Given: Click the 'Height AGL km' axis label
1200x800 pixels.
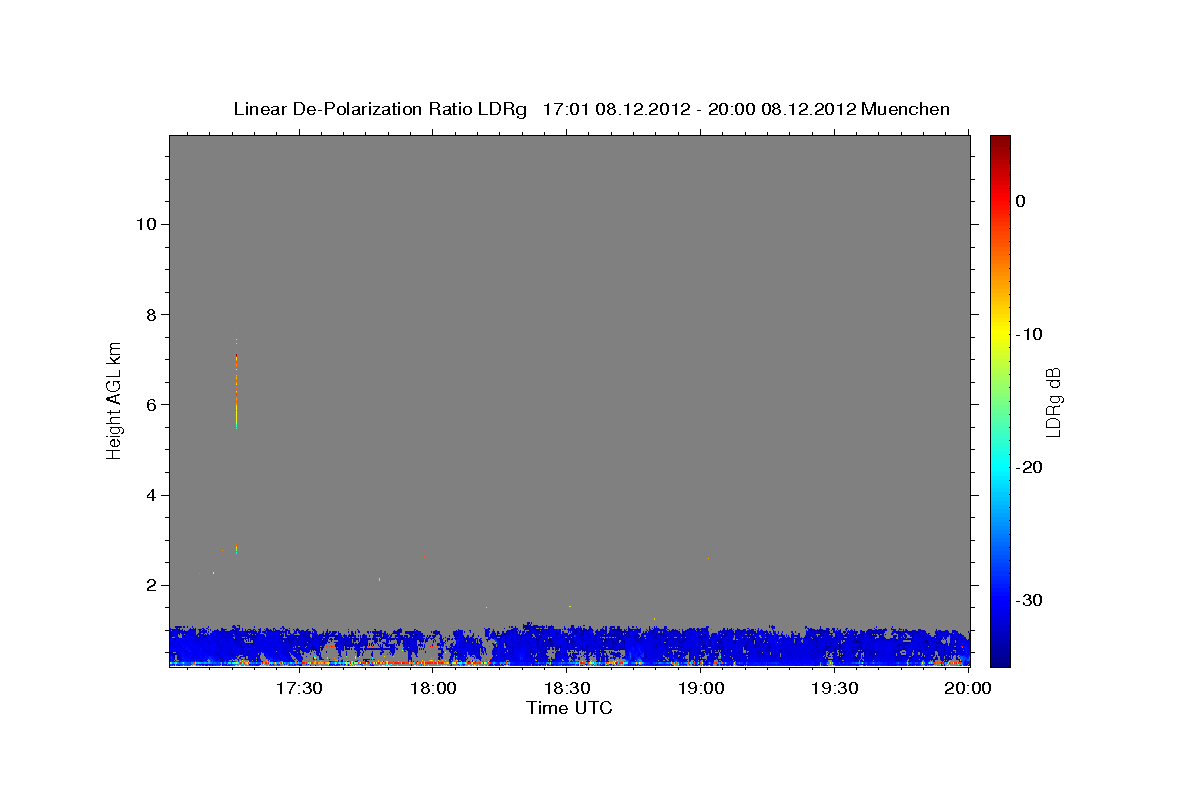Looking at the screenshot, I should click(115, 399).
